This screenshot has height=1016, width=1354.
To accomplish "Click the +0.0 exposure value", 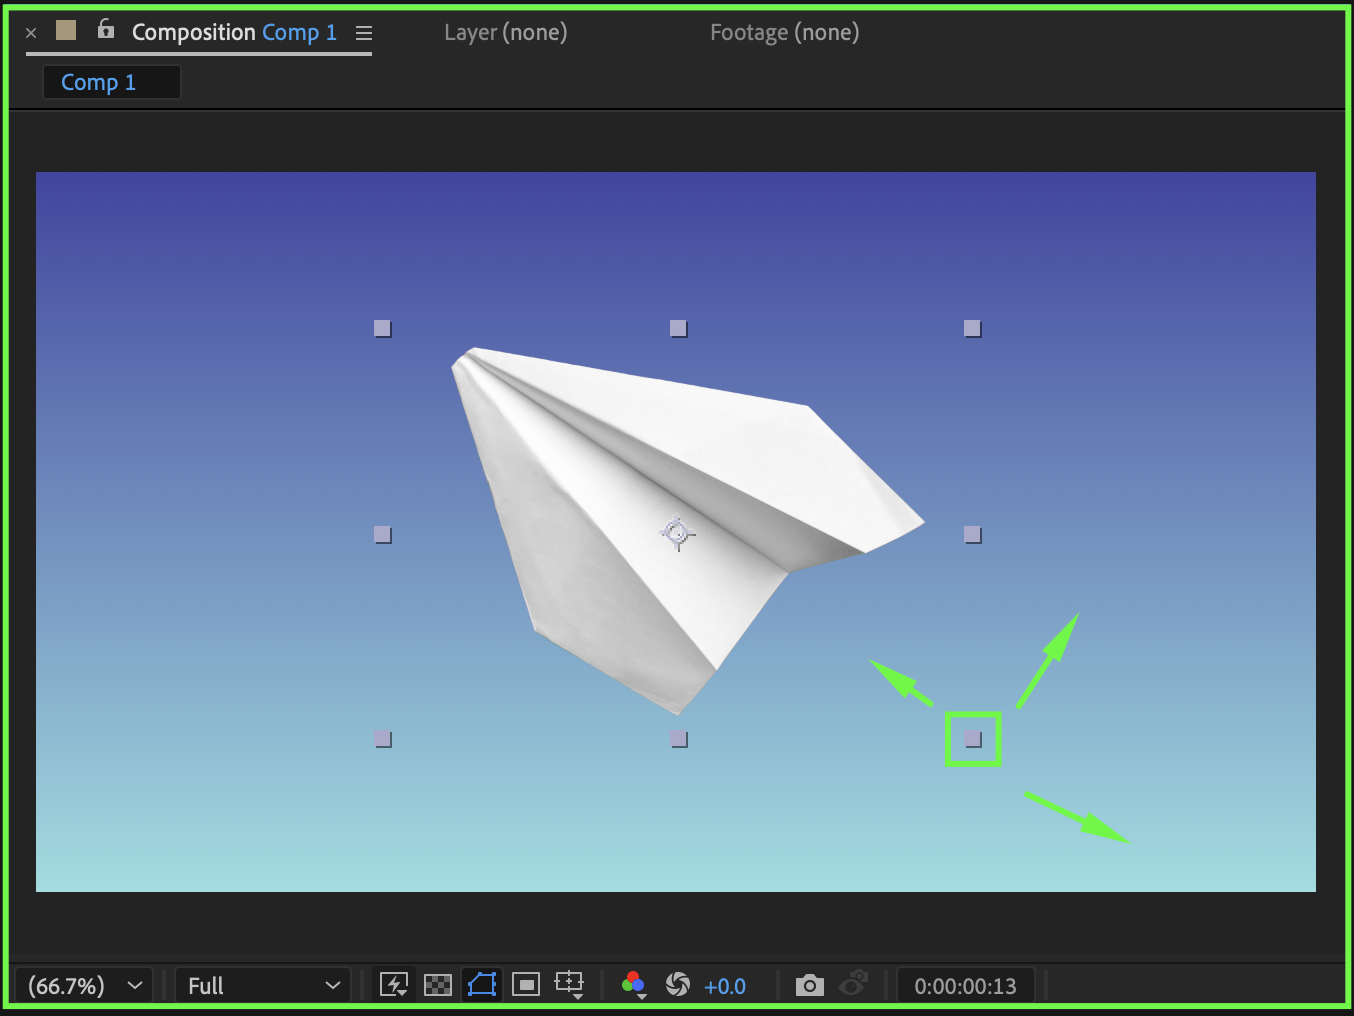I will pos(725,986).
